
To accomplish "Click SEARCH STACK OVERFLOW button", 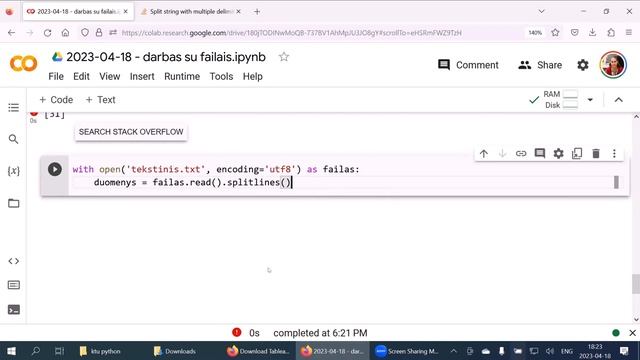I will pyautogui.click(x=131, y=132).
